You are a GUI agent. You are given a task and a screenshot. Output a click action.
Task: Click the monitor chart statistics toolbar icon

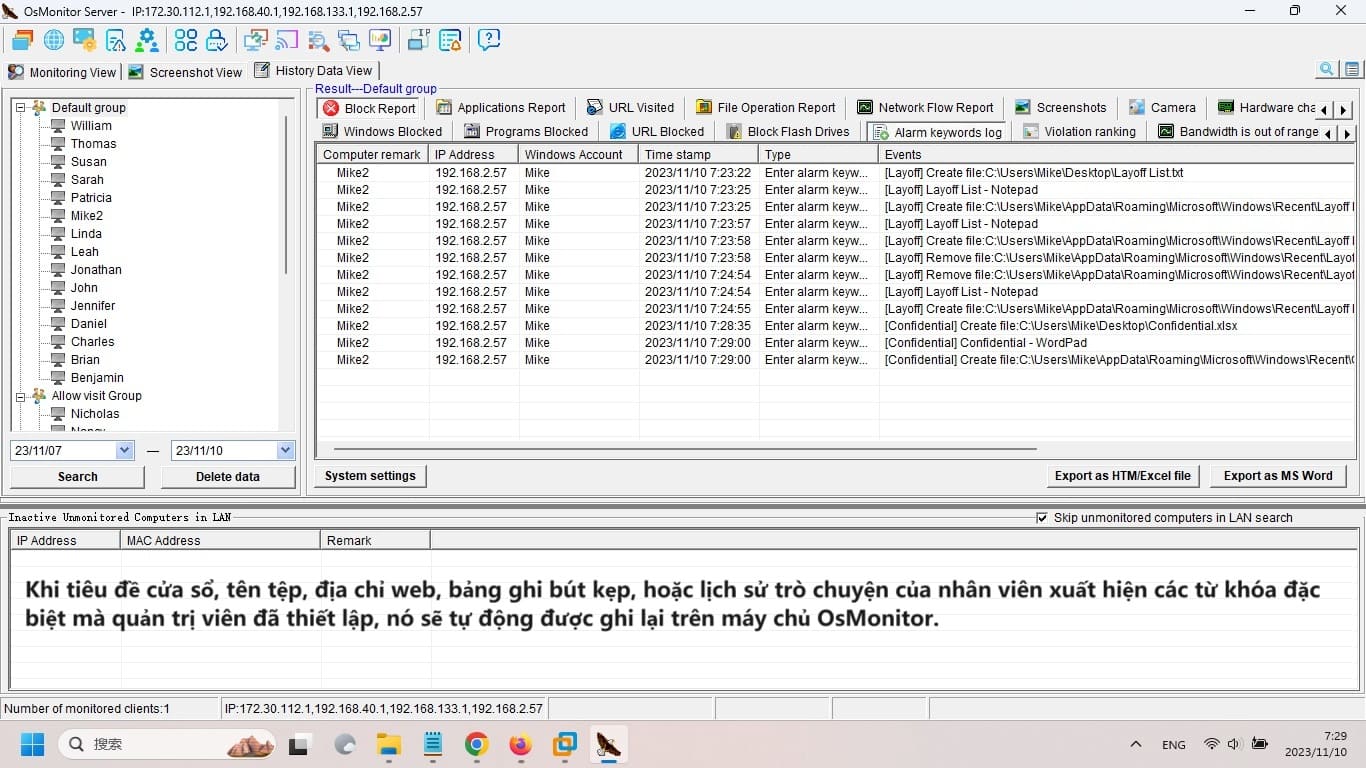pos(380,40)
